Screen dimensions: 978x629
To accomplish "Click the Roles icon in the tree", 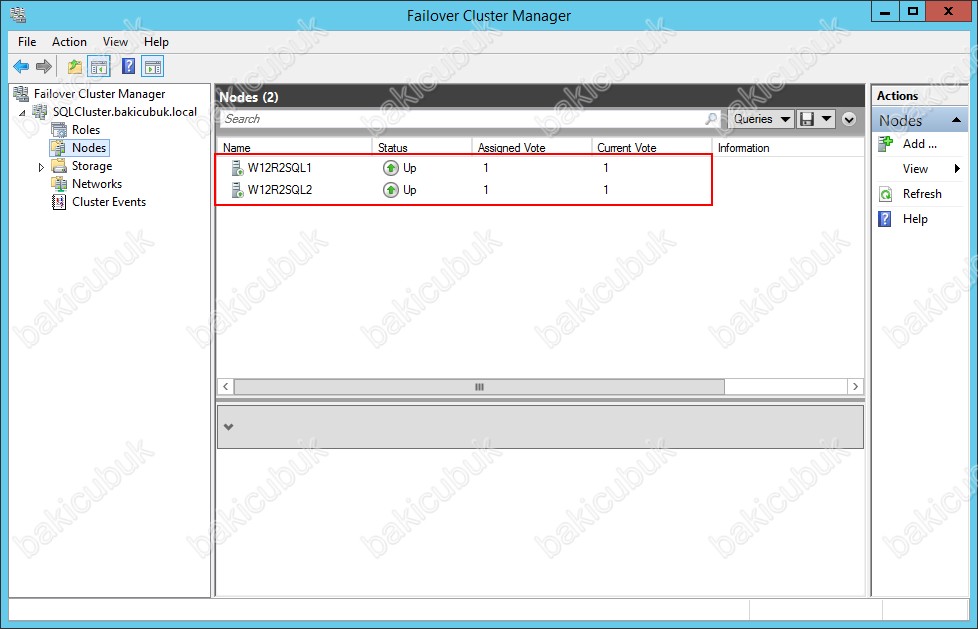I will [59, 130].
